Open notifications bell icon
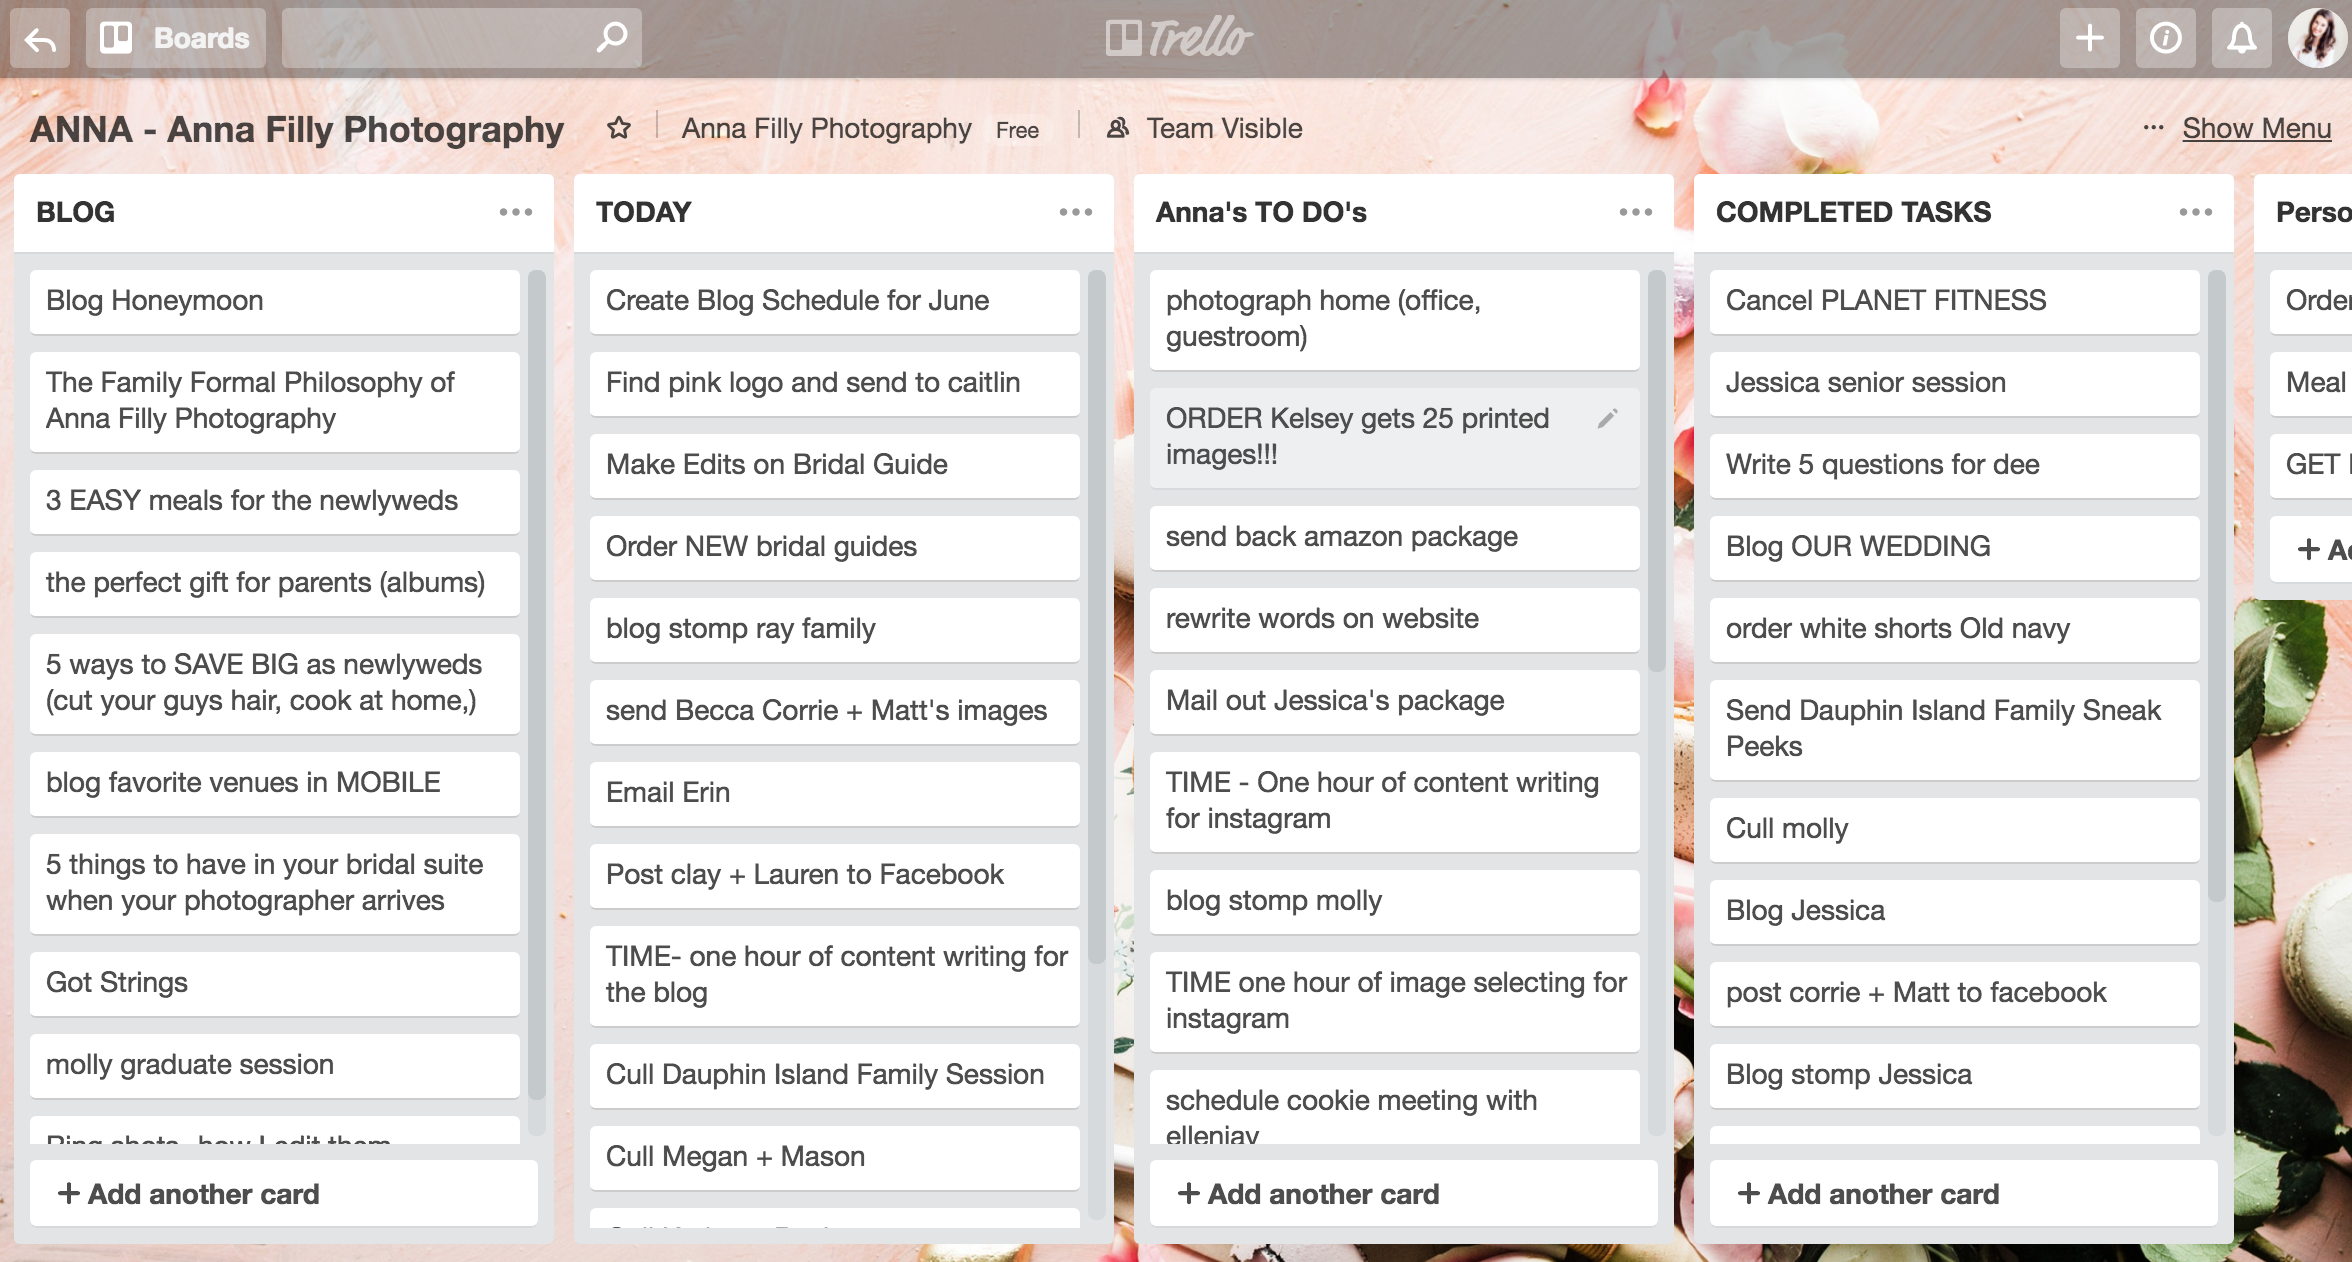 [x=2241, y=38]
